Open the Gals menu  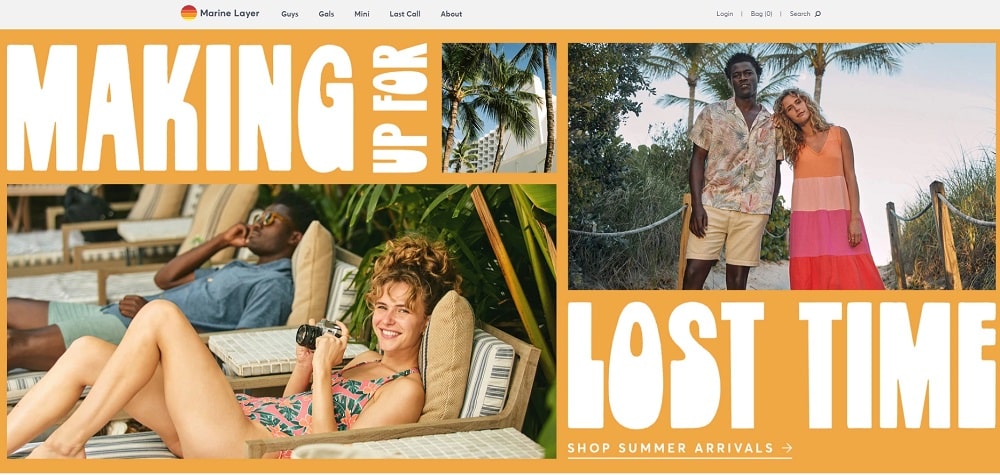[327, 14]
